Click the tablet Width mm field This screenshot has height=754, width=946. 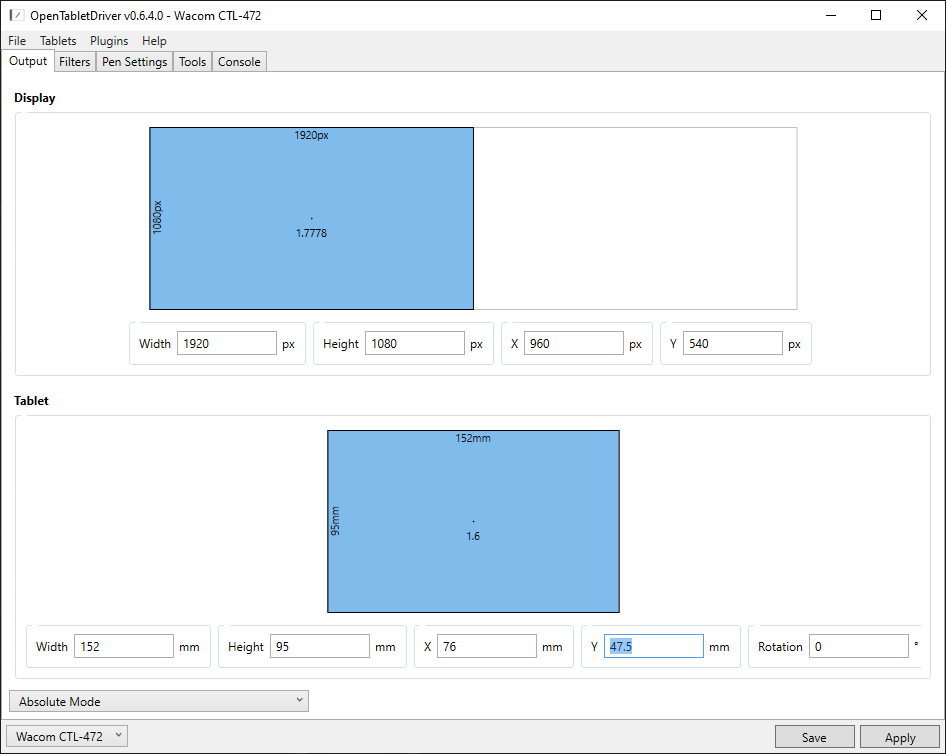click(x=124, y=647)
